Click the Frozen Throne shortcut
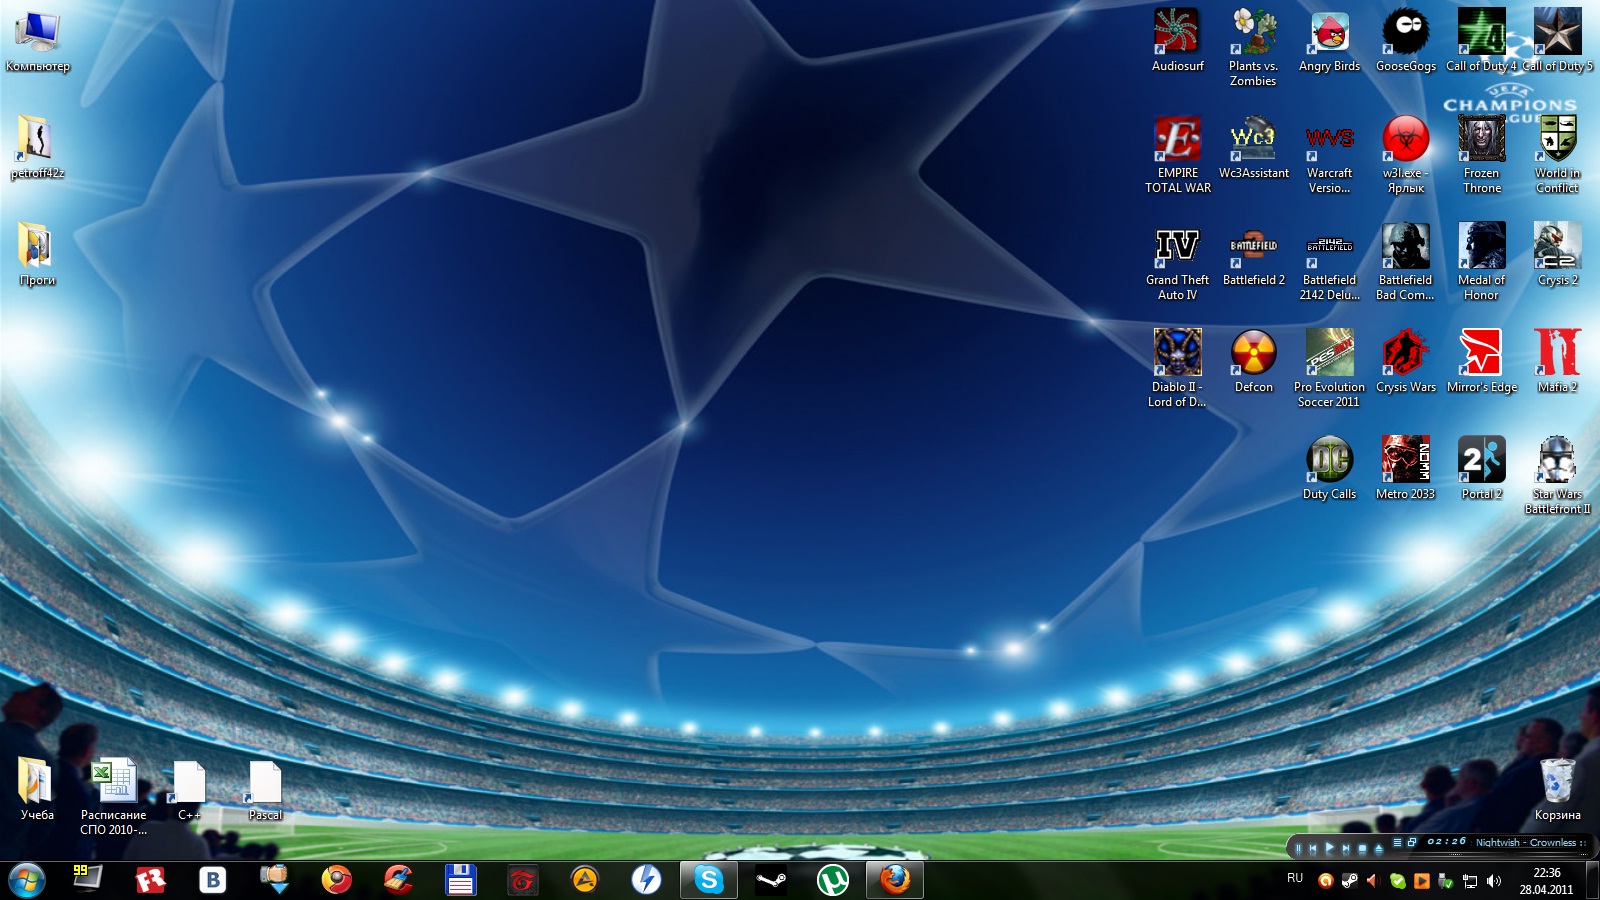The image size is (1600, 900). pyautogui.click(x=1482, y=154)
